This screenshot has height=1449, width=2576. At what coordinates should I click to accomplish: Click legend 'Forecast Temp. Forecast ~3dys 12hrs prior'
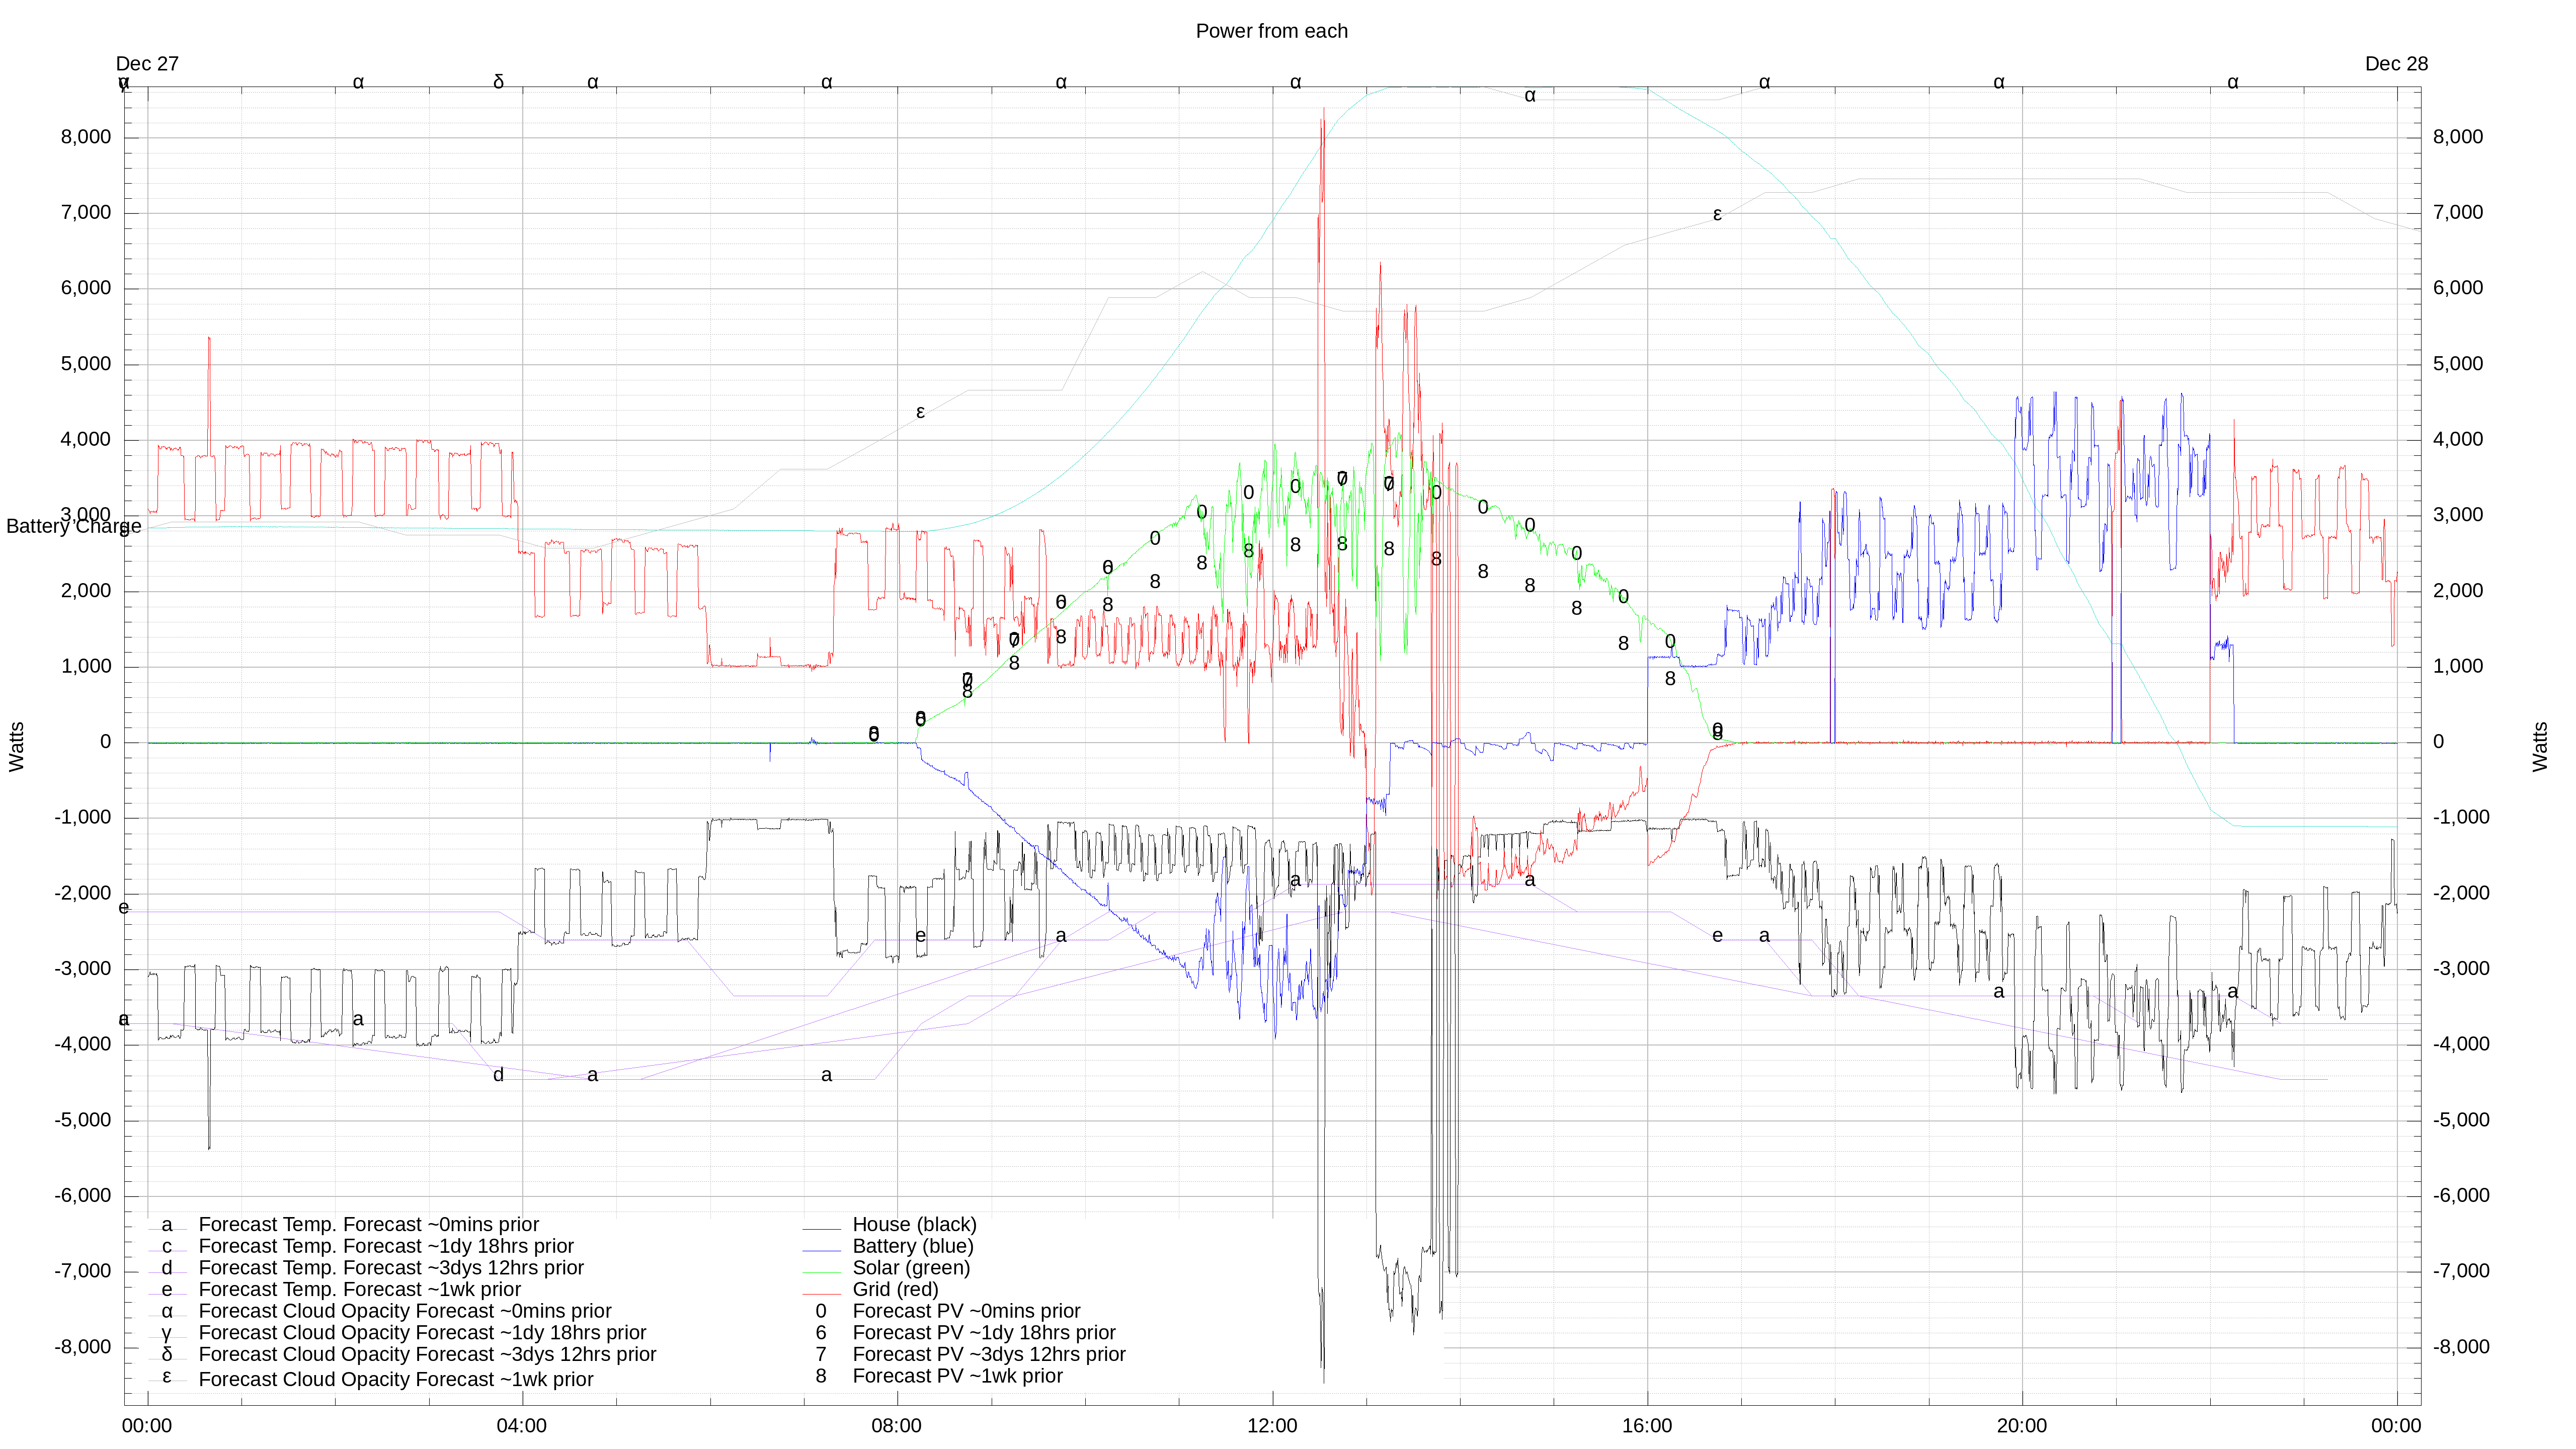[391, 1268]
